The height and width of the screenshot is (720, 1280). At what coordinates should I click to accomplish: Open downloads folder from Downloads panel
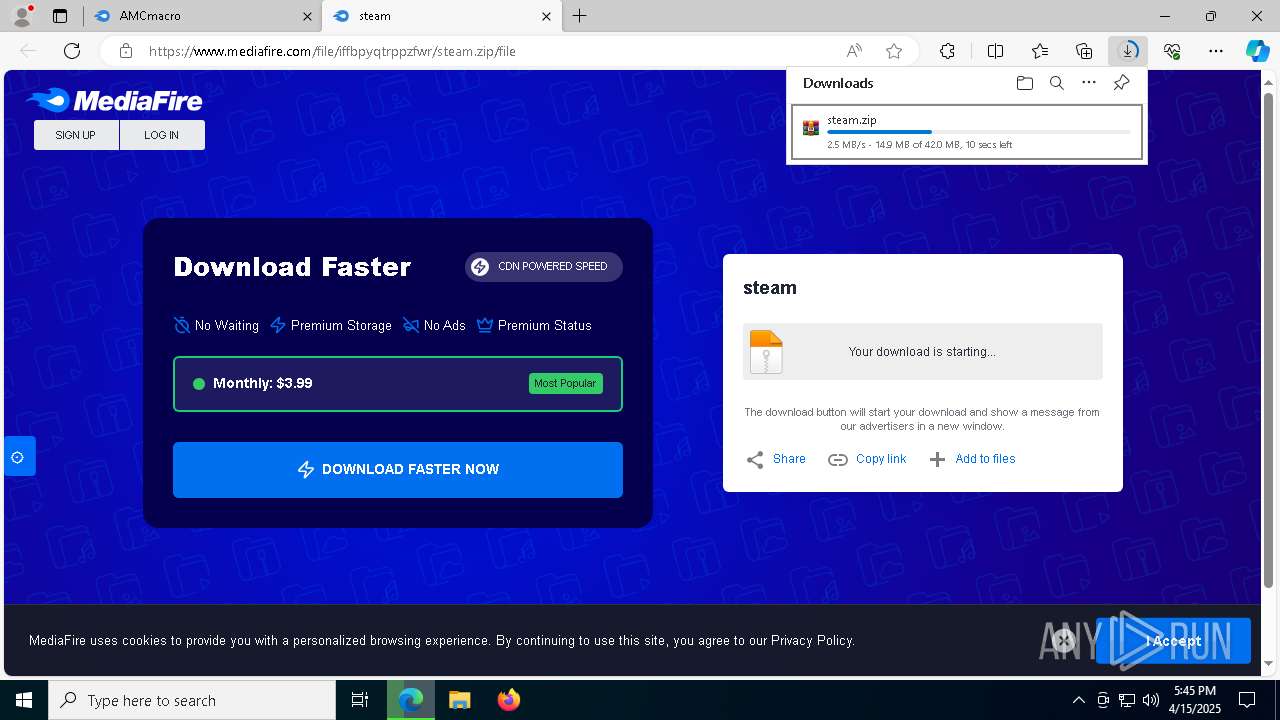pos(1024,83)
